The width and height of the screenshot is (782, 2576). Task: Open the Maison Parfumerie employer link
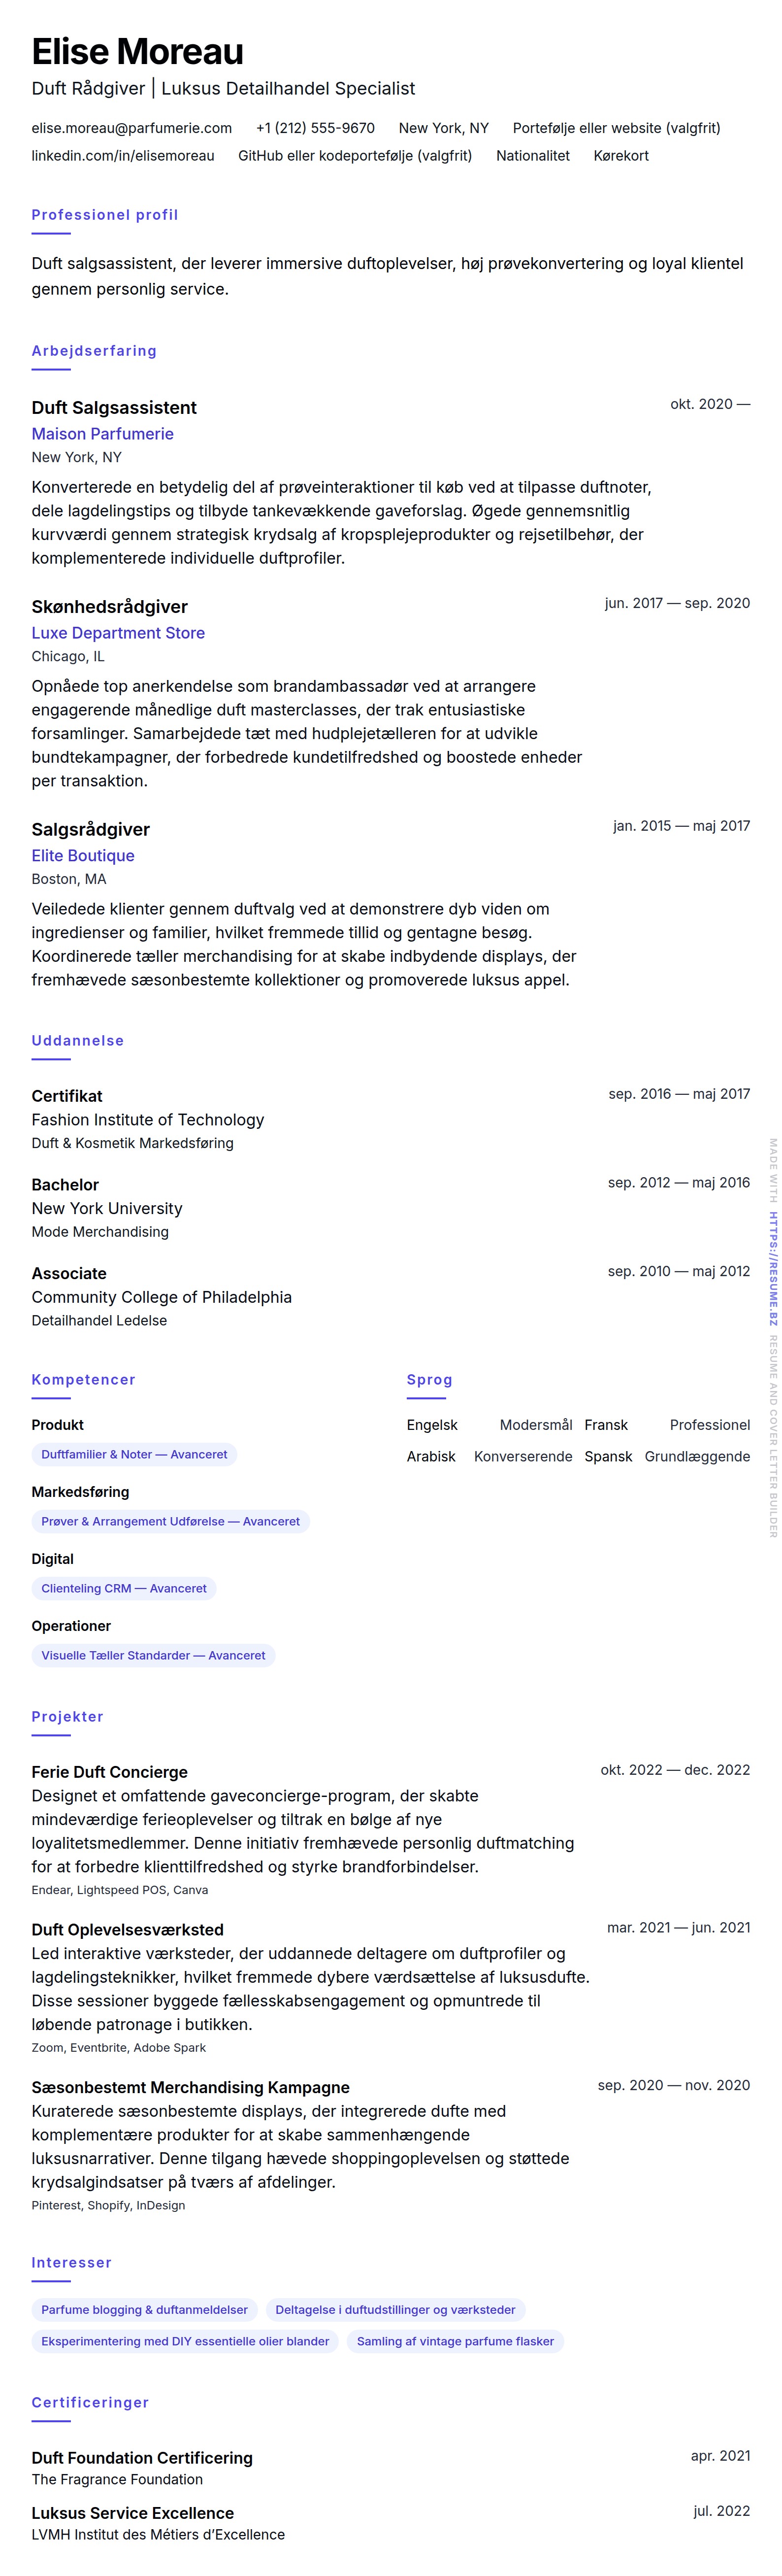(102, 434)
